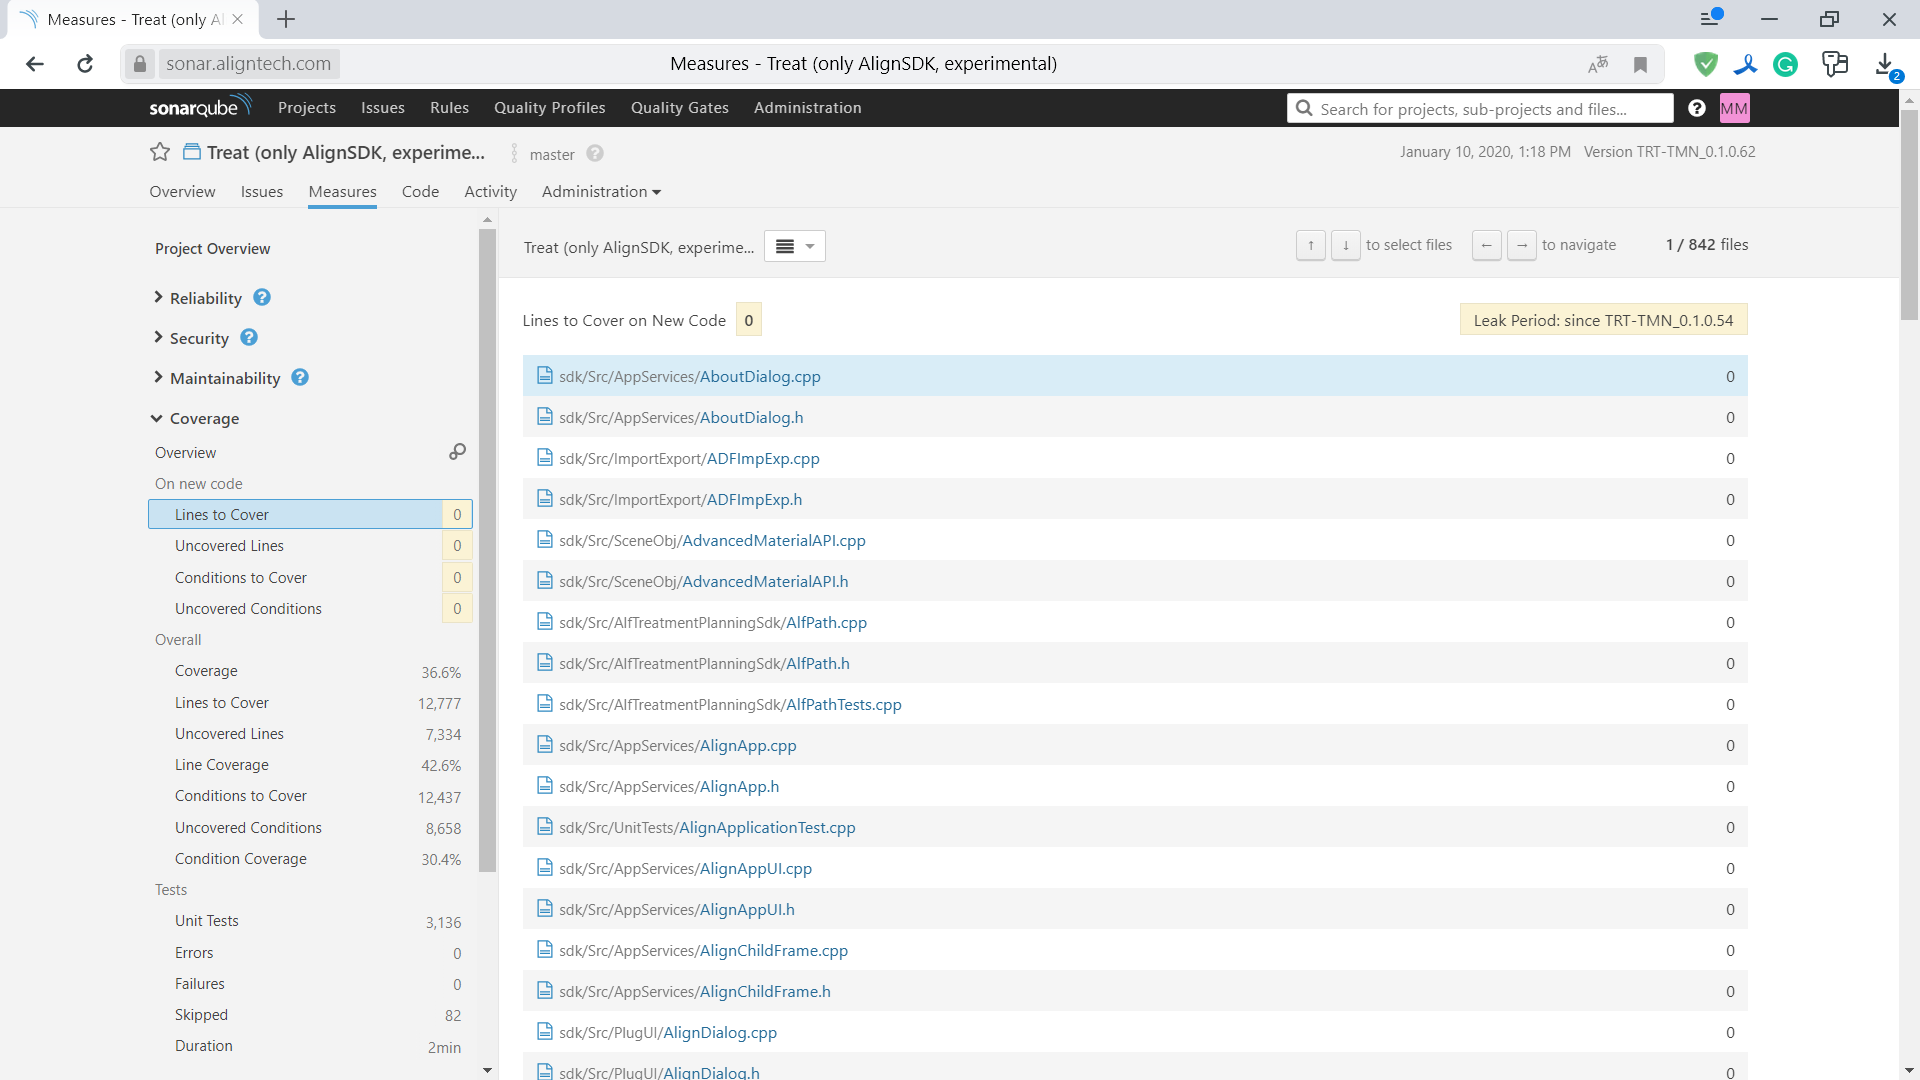Click the magnifier icon next to Coverage Overview
Image resolution: width=1920 pixels, height=1080 pixels.
(457, 452)
